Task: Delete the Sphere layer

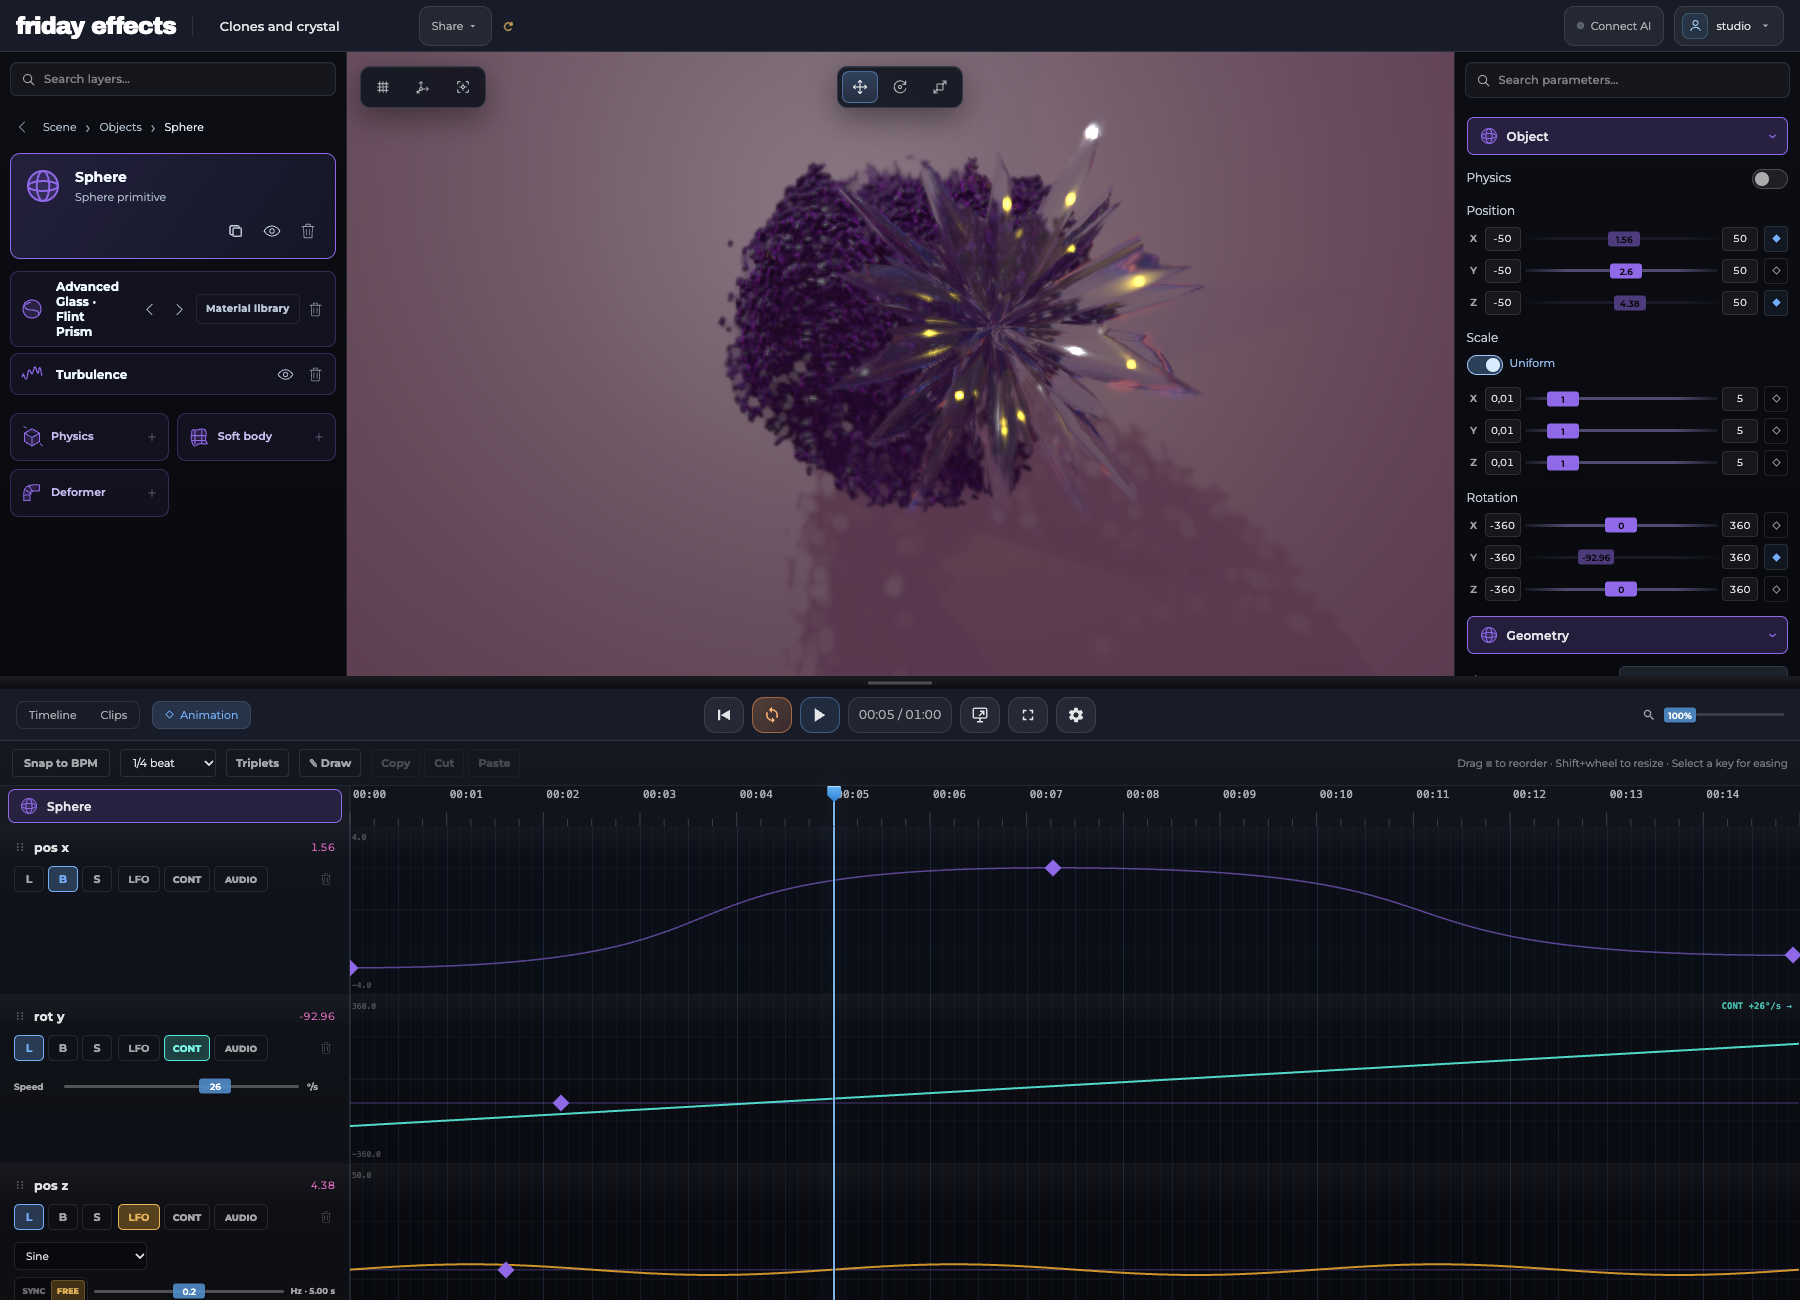Action: point(308,231)
